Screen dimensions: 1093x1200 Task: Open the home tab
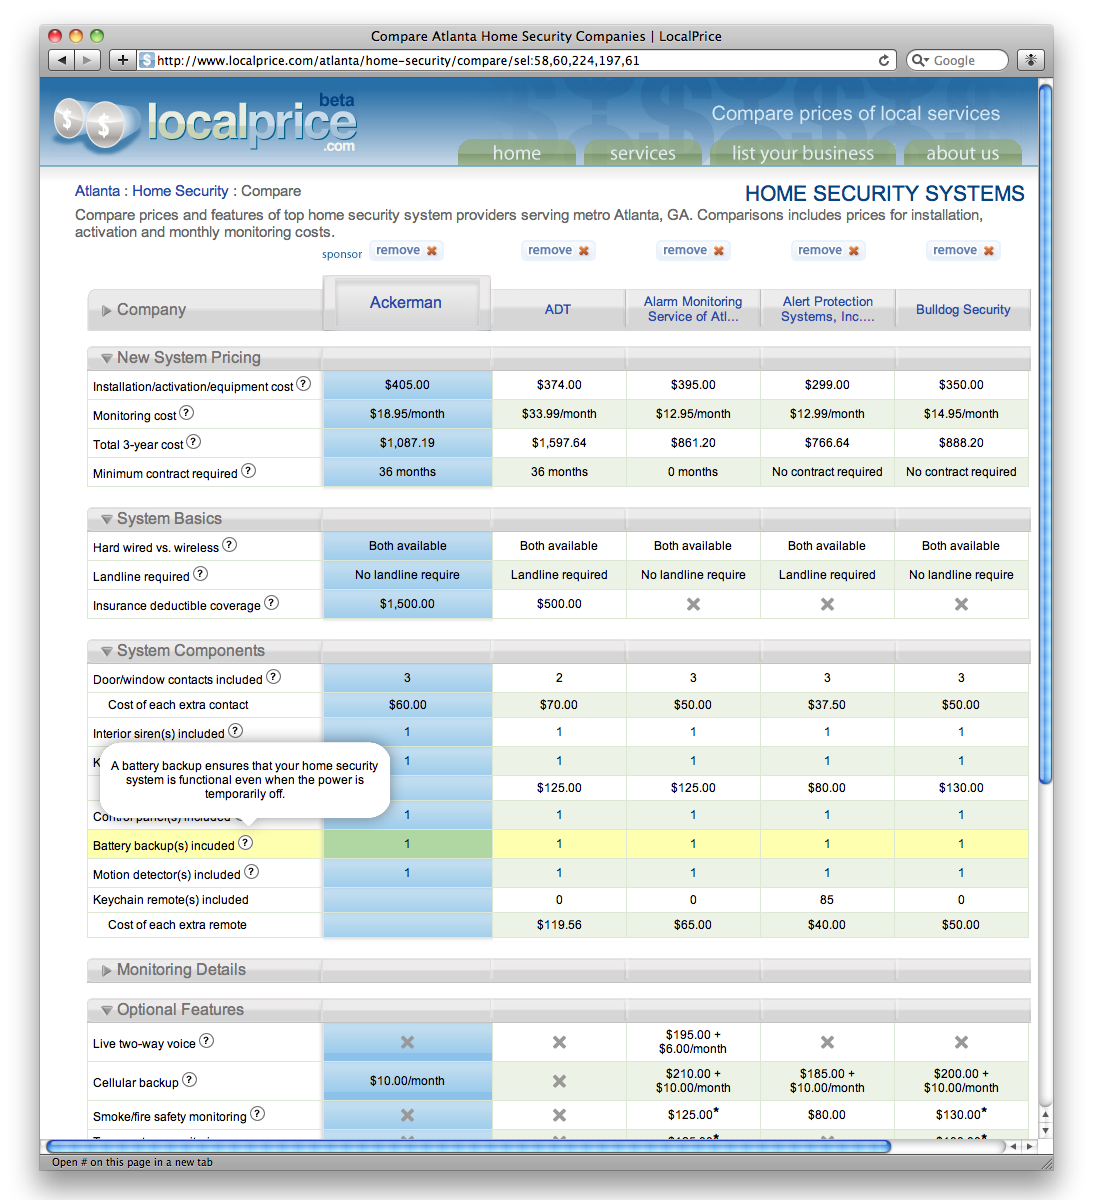(517, 153)
